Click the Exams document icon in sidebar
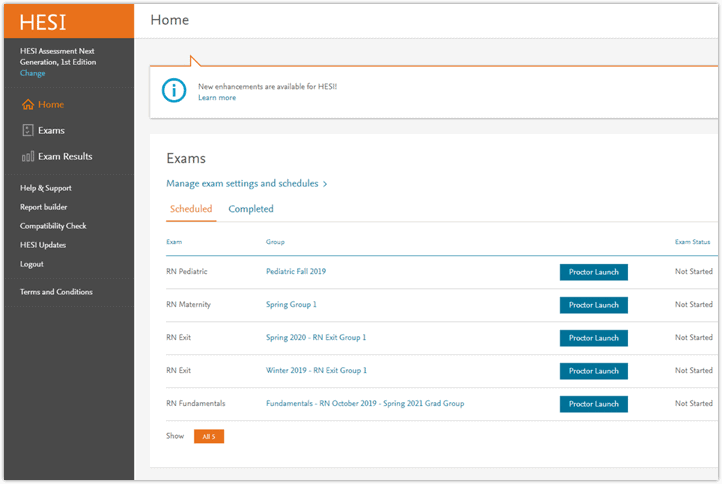 click(27, 131)
